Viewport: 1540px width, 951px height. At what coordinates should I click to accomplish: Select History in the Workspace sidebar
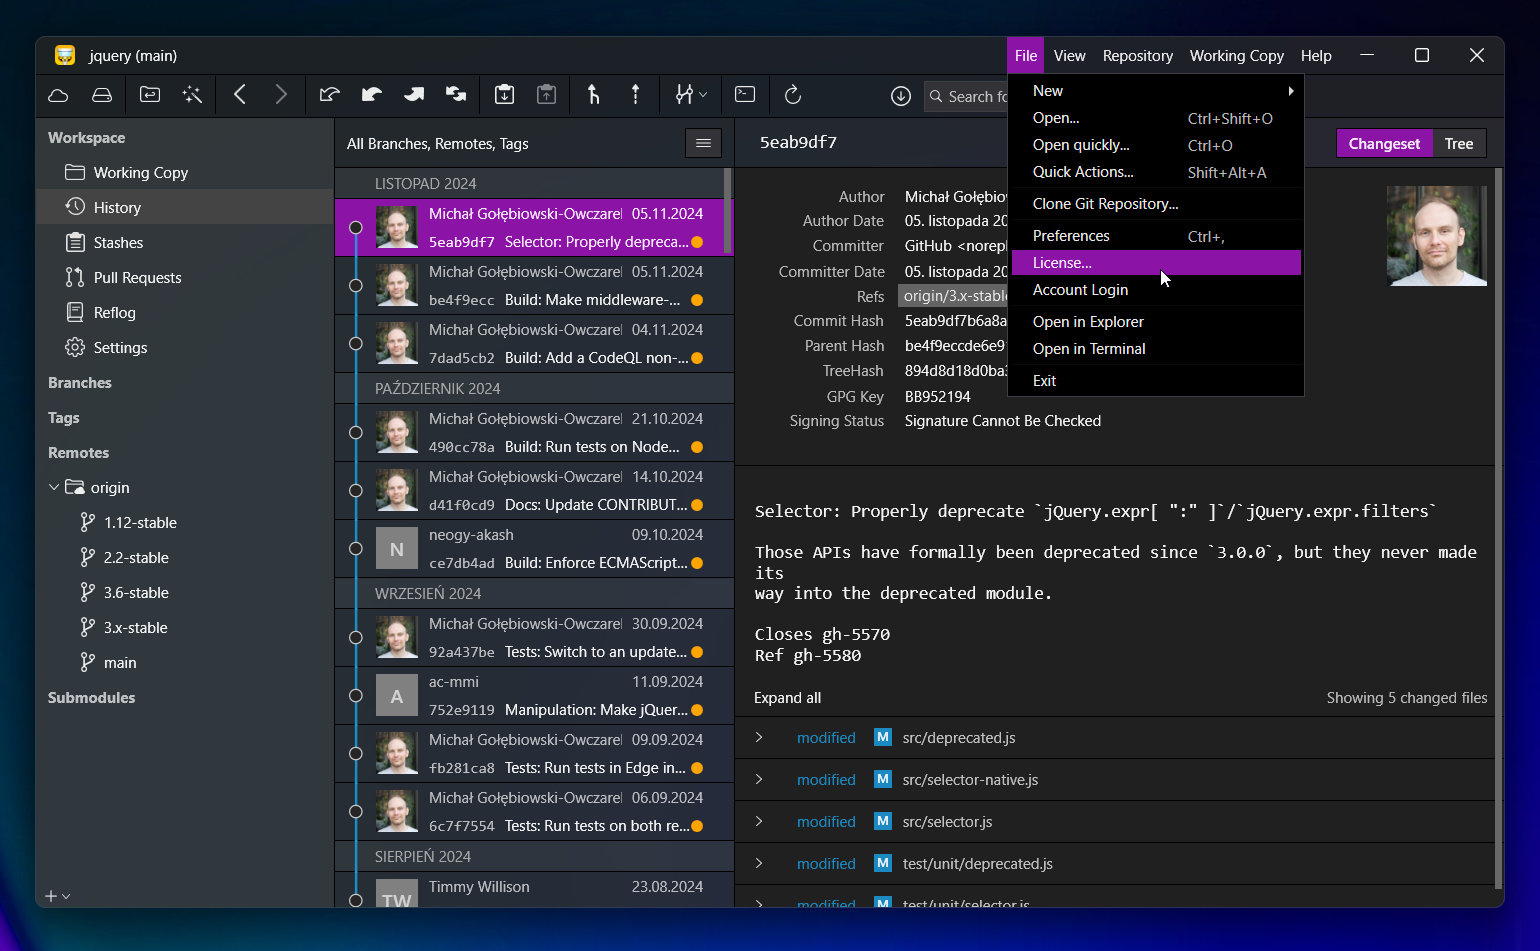point(117,207)
